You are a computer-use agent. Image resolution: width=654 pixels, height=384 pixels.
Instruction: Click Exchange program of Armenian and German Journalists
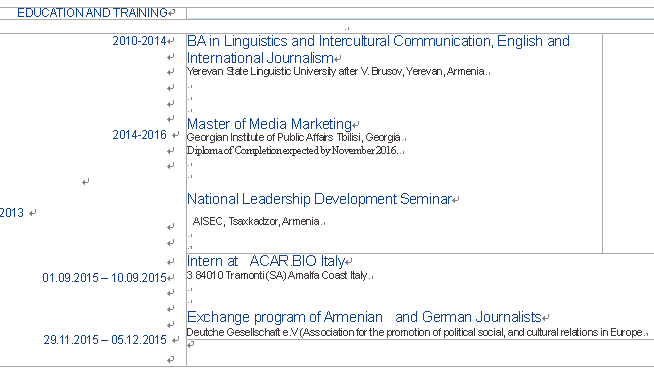(x=364, y=317)
